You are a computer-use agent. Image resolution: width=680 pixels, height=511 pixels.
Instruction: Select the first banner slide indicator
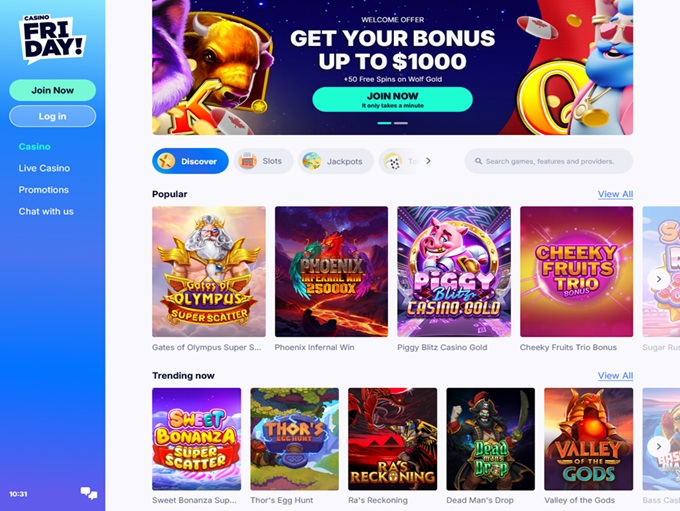tap(385, 123)
